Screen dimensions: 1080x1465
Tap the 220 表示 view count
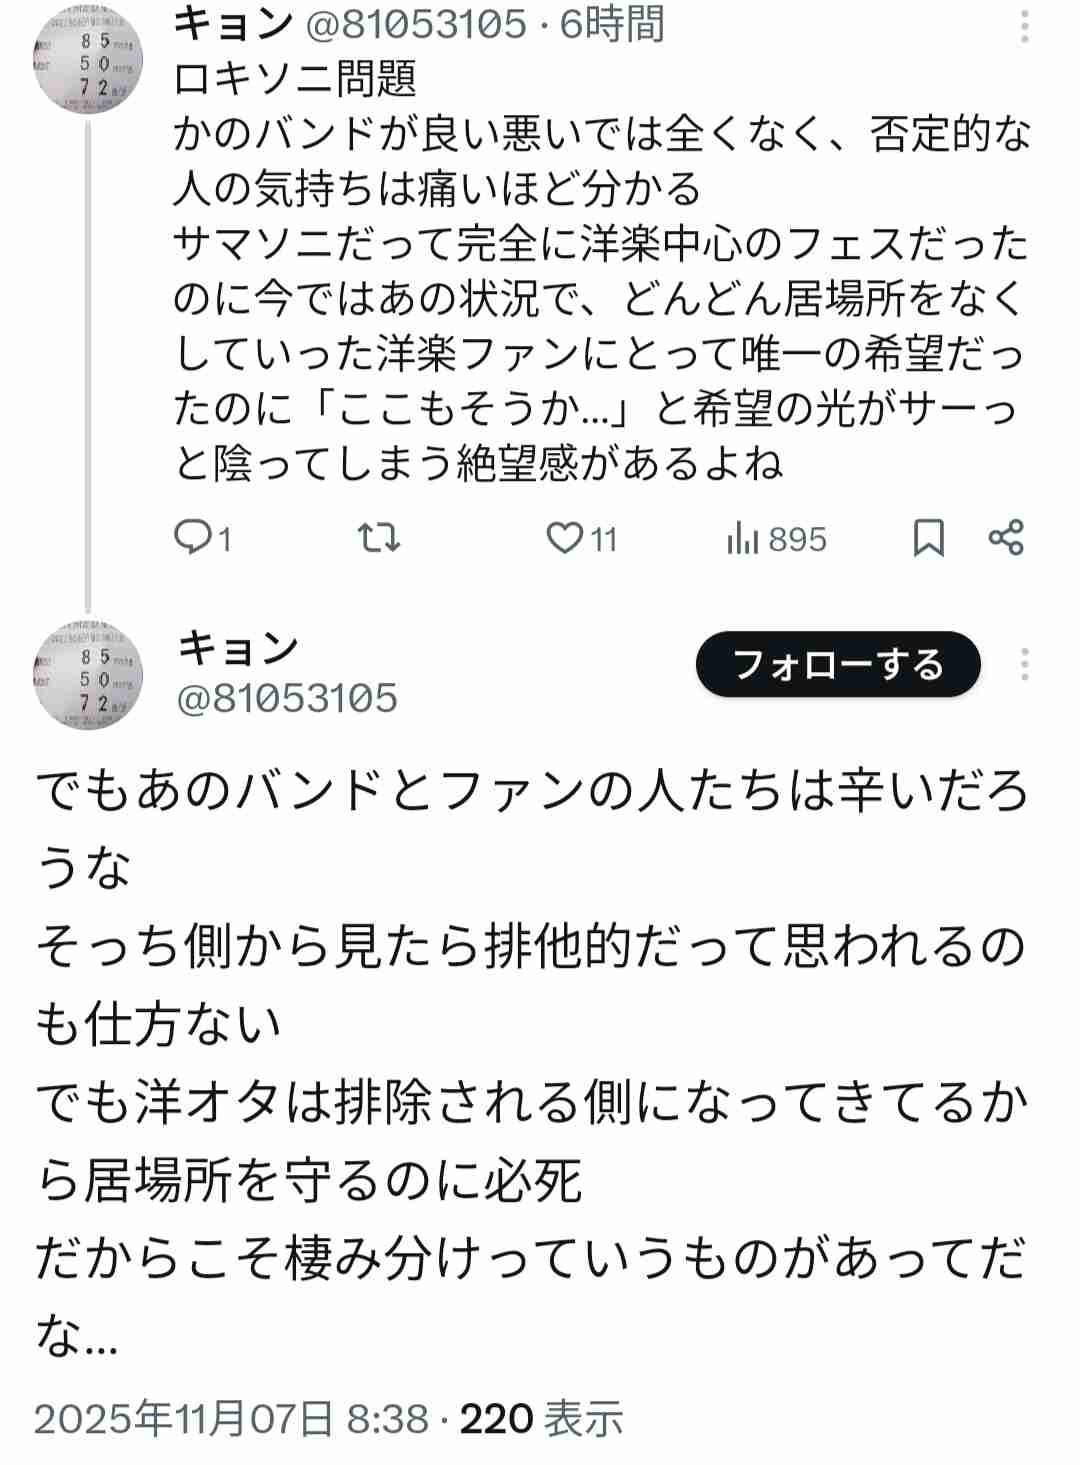(x=541, y=1418)
